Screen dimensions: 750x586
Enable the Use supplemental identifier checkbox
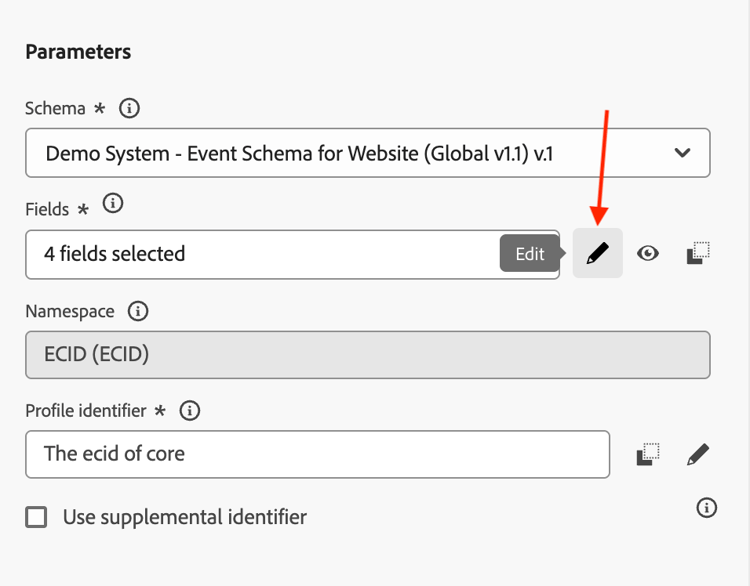coord(37,517)
